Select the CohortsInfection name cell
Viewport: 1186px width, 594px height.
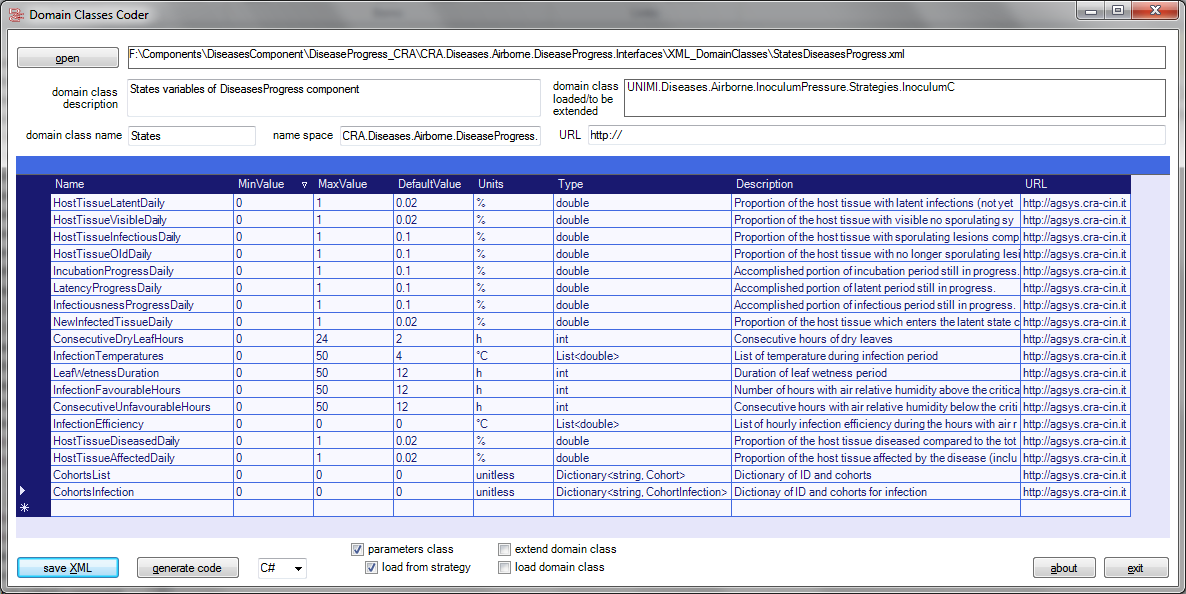[142, 492]
